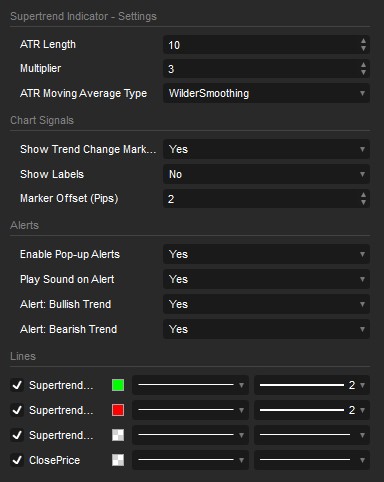Screen dimensions: 384x482
Task: Decrease Marker Offset (Pips) with down arrow
Action: [x=363, y=203]
